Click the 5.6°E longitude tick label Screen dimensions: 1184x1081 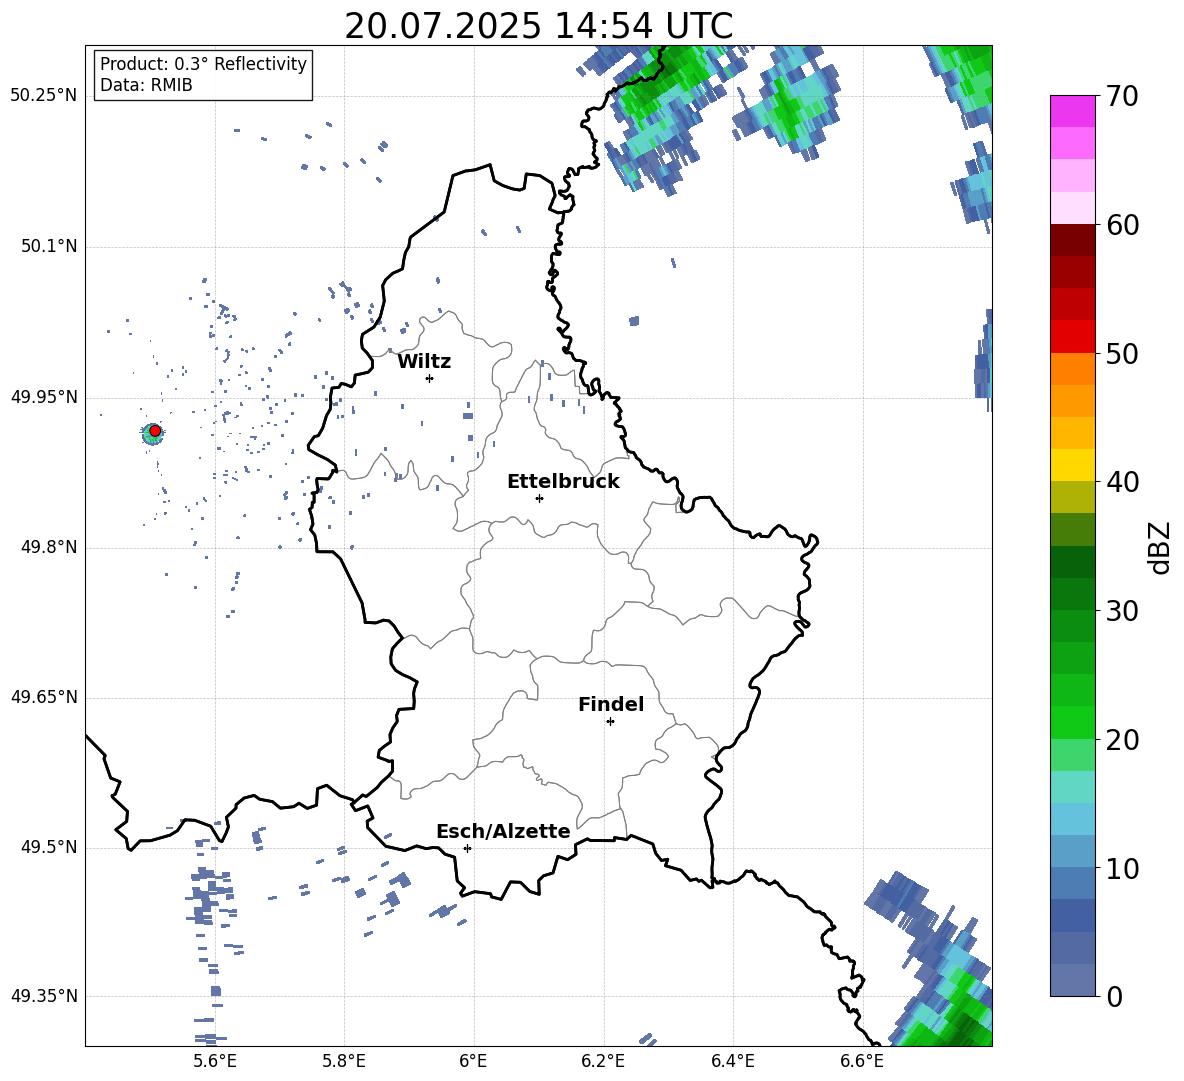(x=215, y=1061)
